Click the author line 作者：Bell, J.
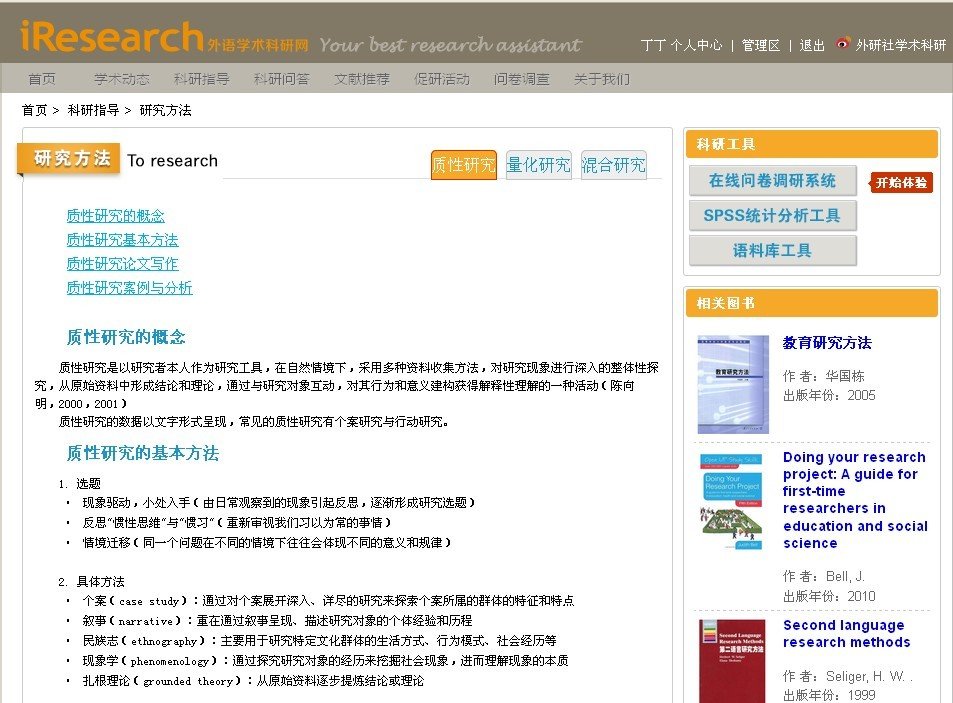 [824, 576]
